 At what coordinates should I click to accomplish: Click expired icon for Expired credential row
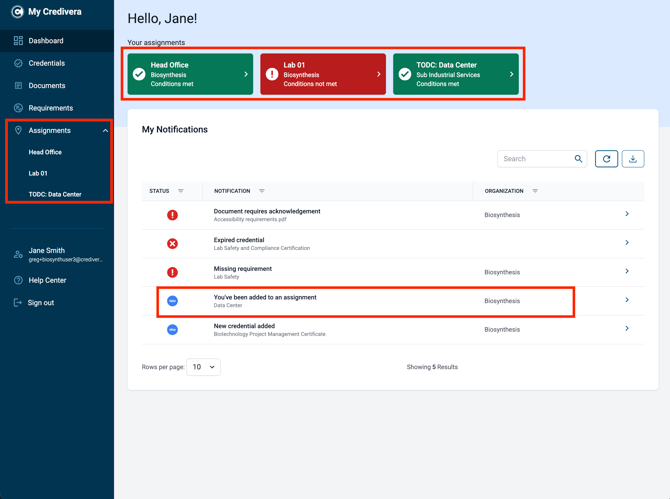172,244
